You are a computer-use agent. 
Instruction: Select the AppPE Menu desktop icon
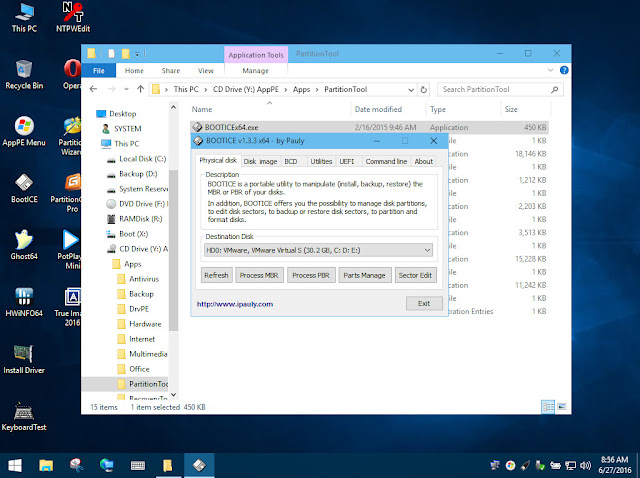coord(24,131)
